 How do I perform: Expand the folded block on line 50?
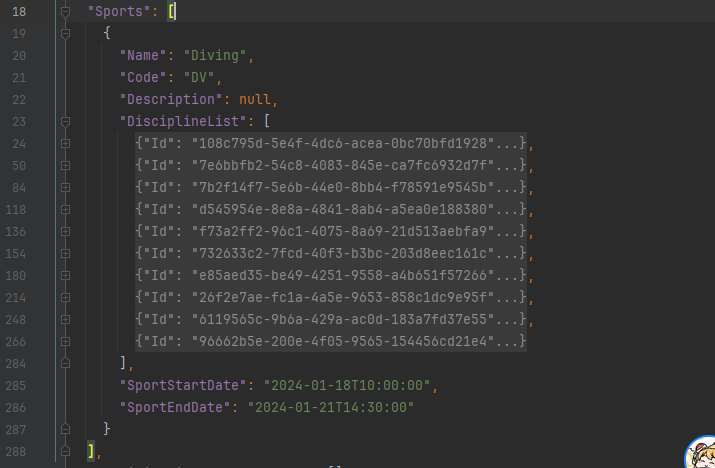[65, 165]
